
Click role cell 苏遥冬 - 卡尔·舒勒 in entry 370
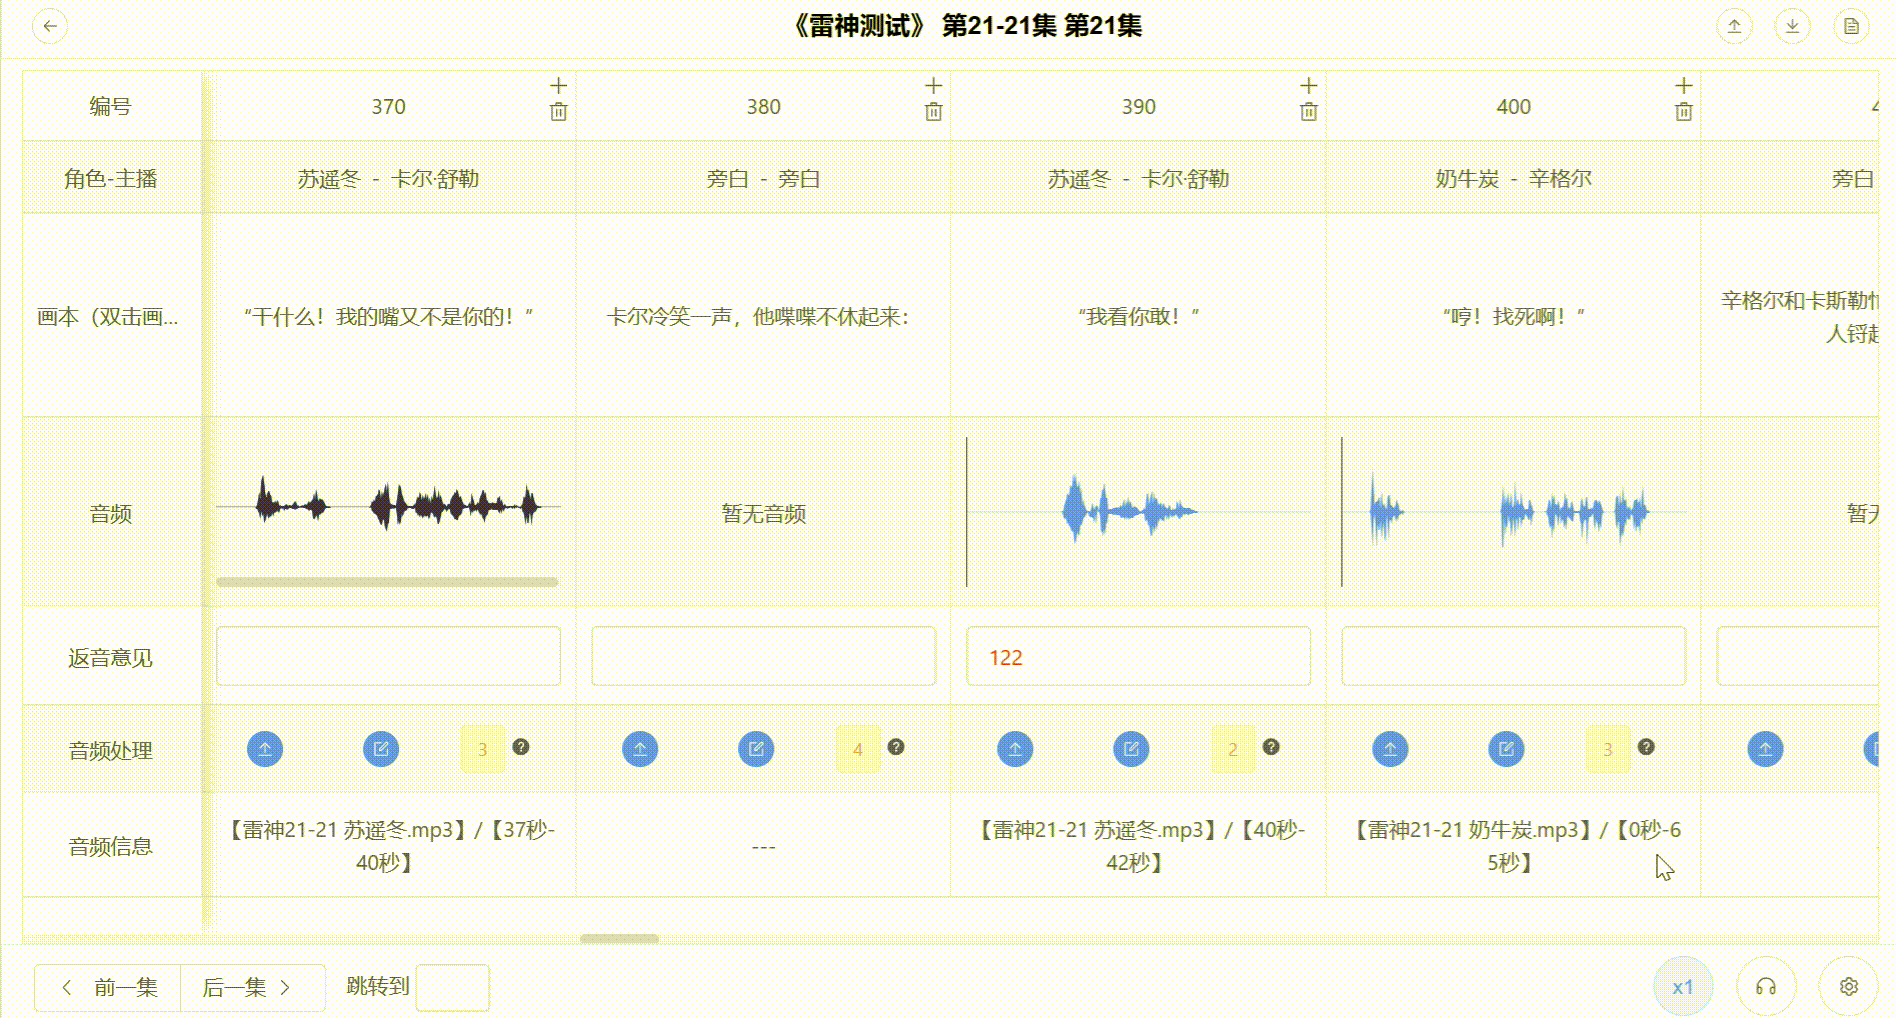pyautogui.click(x=388, y=179)
